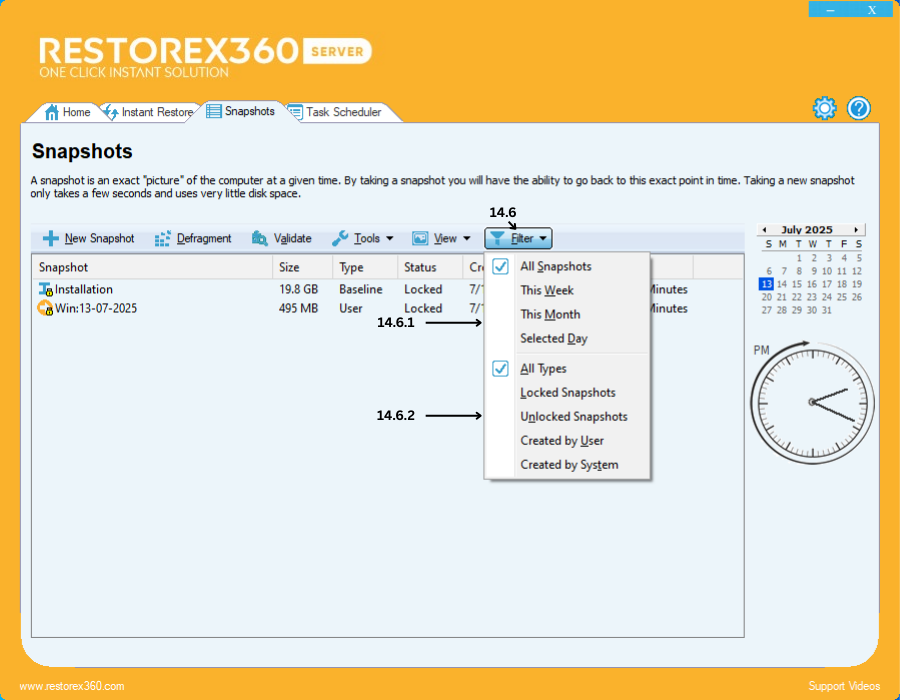Select July 20 in the calendar

(x=767, y=297)
